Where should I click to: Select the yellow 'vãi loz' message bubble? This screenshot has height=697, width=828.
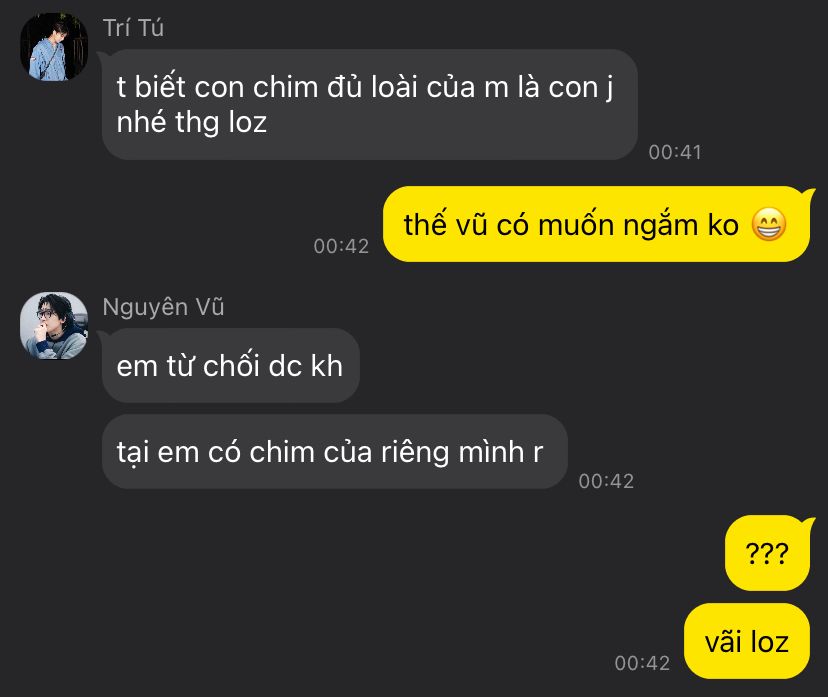coord(747,641)
